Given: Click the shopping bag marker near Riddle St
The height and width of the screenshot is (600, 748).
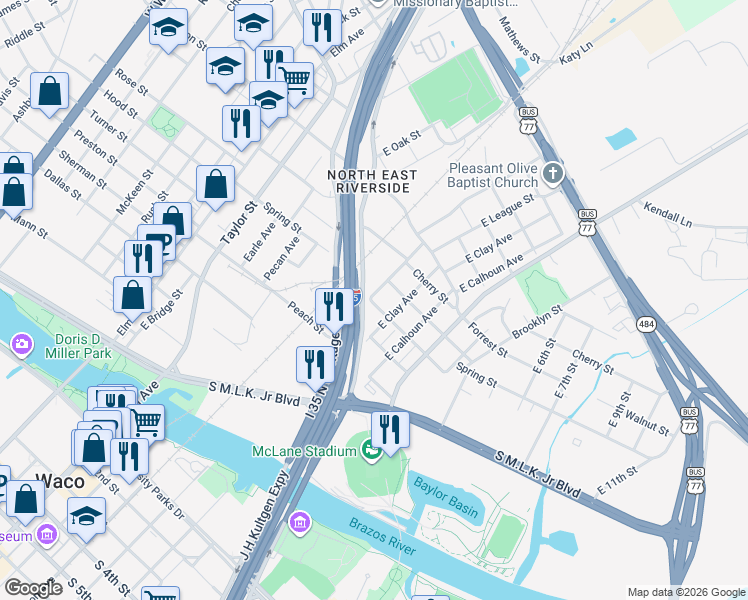Looking at the screenshot, I should (x=49, y=92).
